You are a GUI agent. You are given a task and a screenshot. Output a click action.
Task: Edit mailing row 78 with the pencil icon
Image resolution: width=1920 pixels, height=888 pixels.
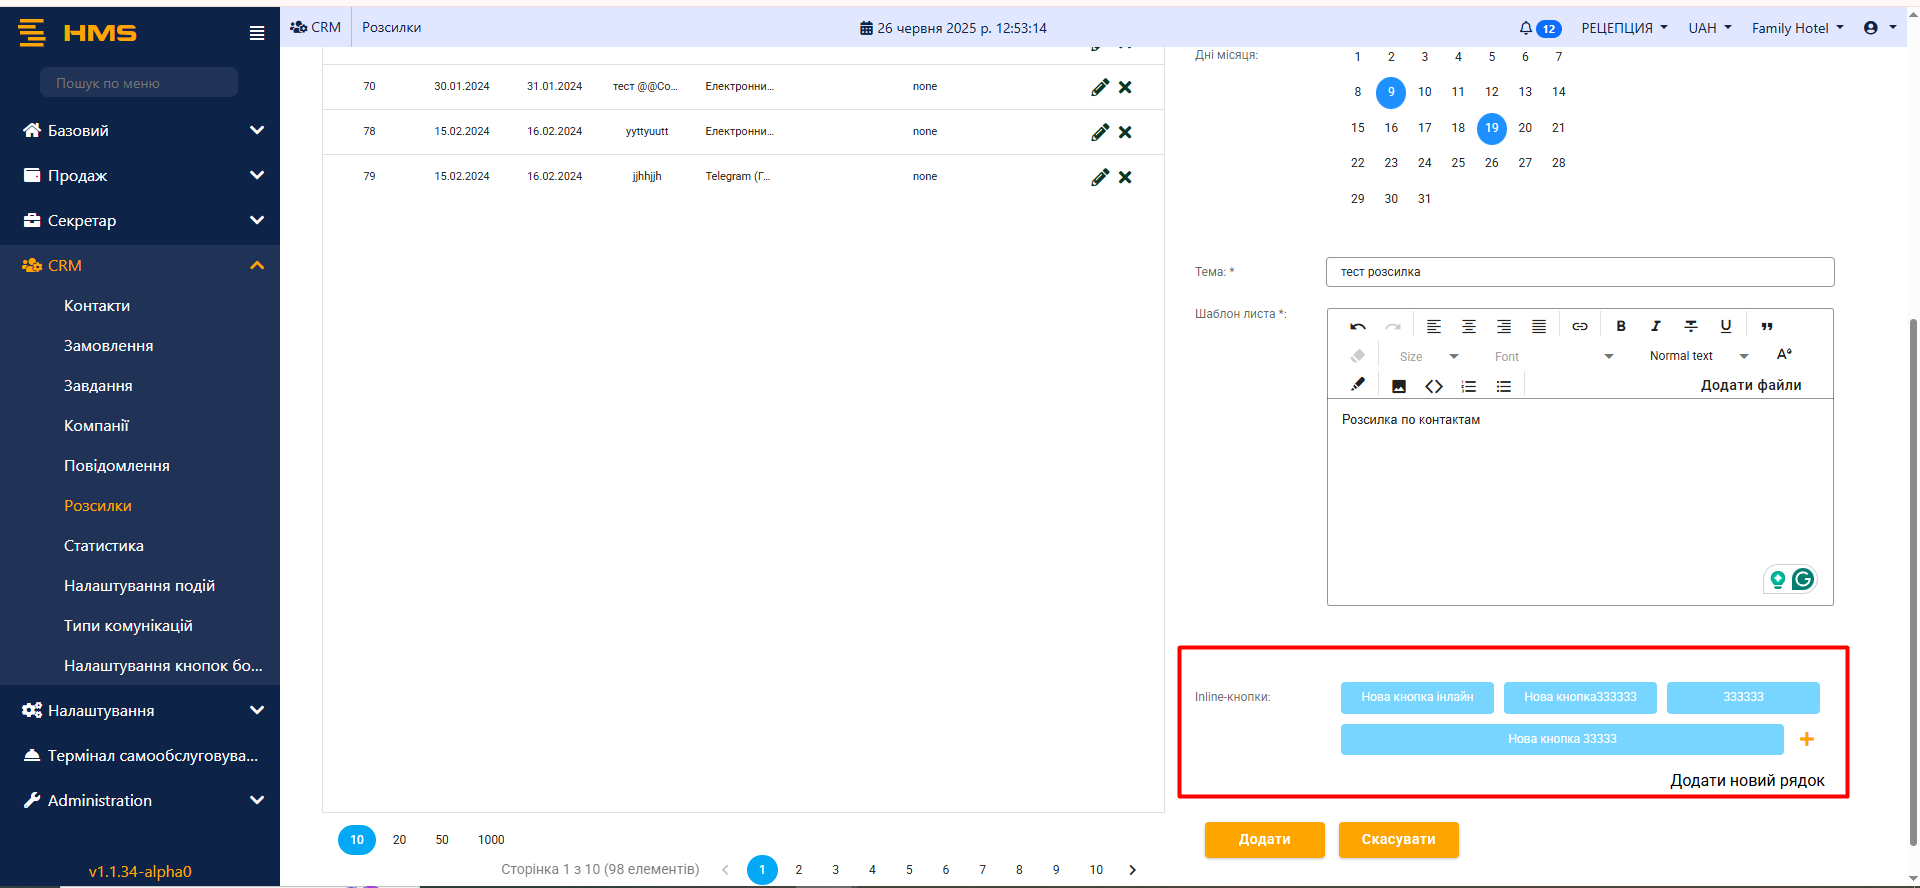[1099, 132]
